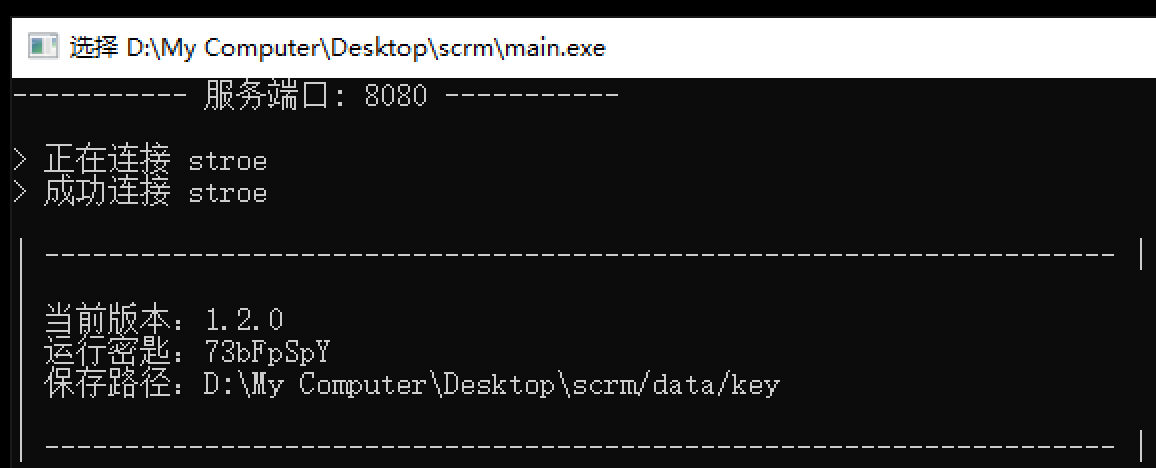Viewport: 1156px width, 468px height.
Task: Click the service port 8080 text
Action: pyautogui.click(x=395, y=96)
